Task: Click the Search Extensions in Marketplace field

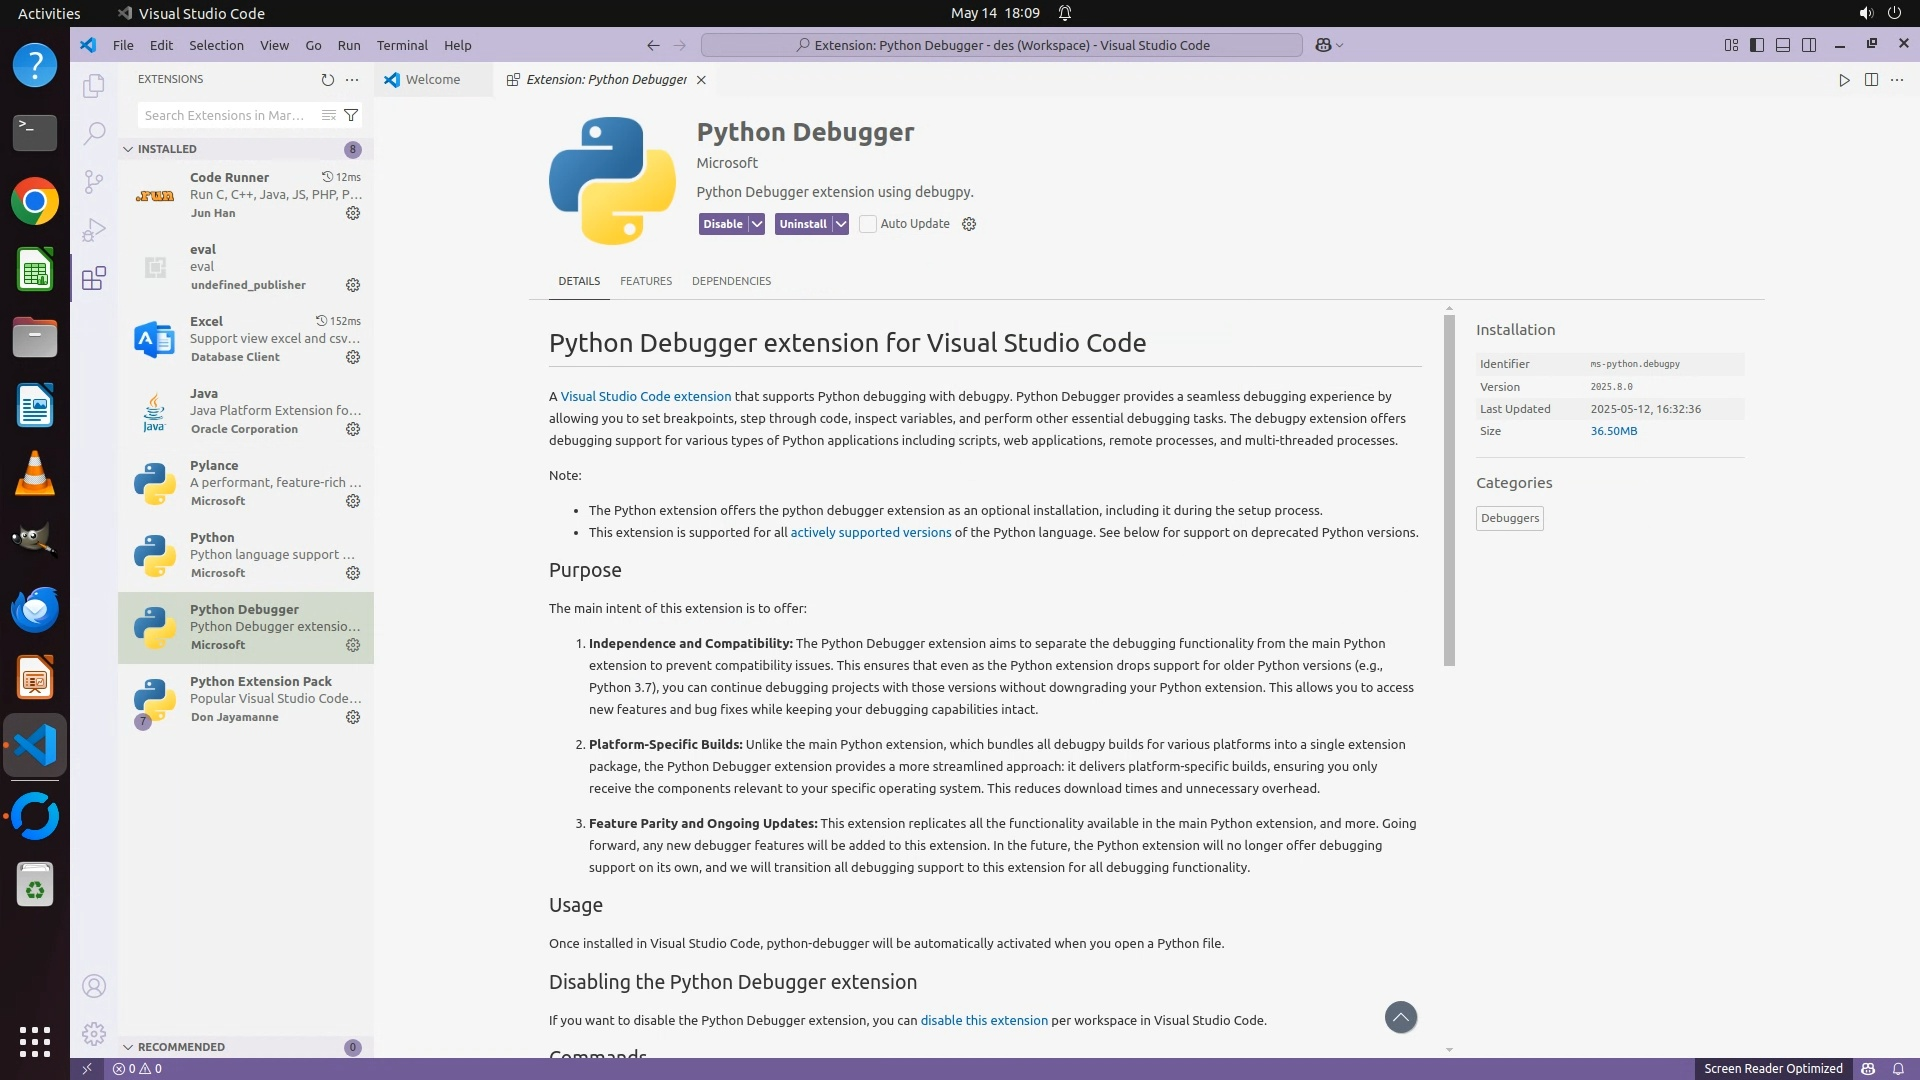Action: pyautogui.click(x=225, y=115)
